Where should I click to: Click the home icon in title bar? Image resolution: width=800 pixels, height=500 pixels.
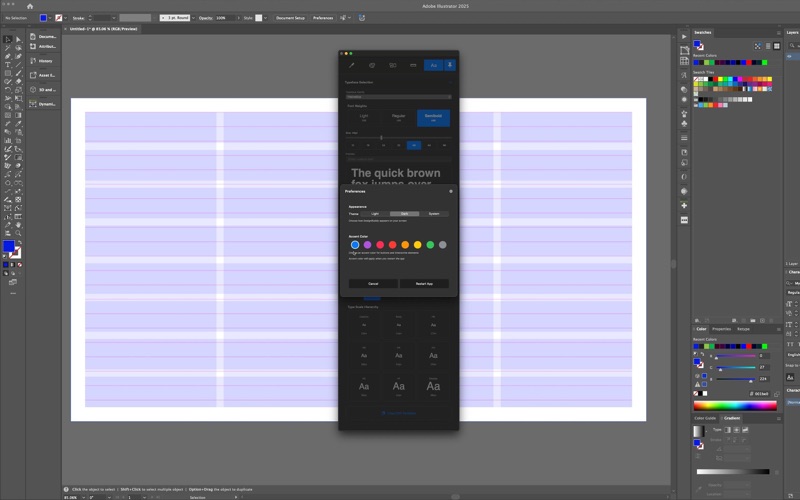pos(30,6)
